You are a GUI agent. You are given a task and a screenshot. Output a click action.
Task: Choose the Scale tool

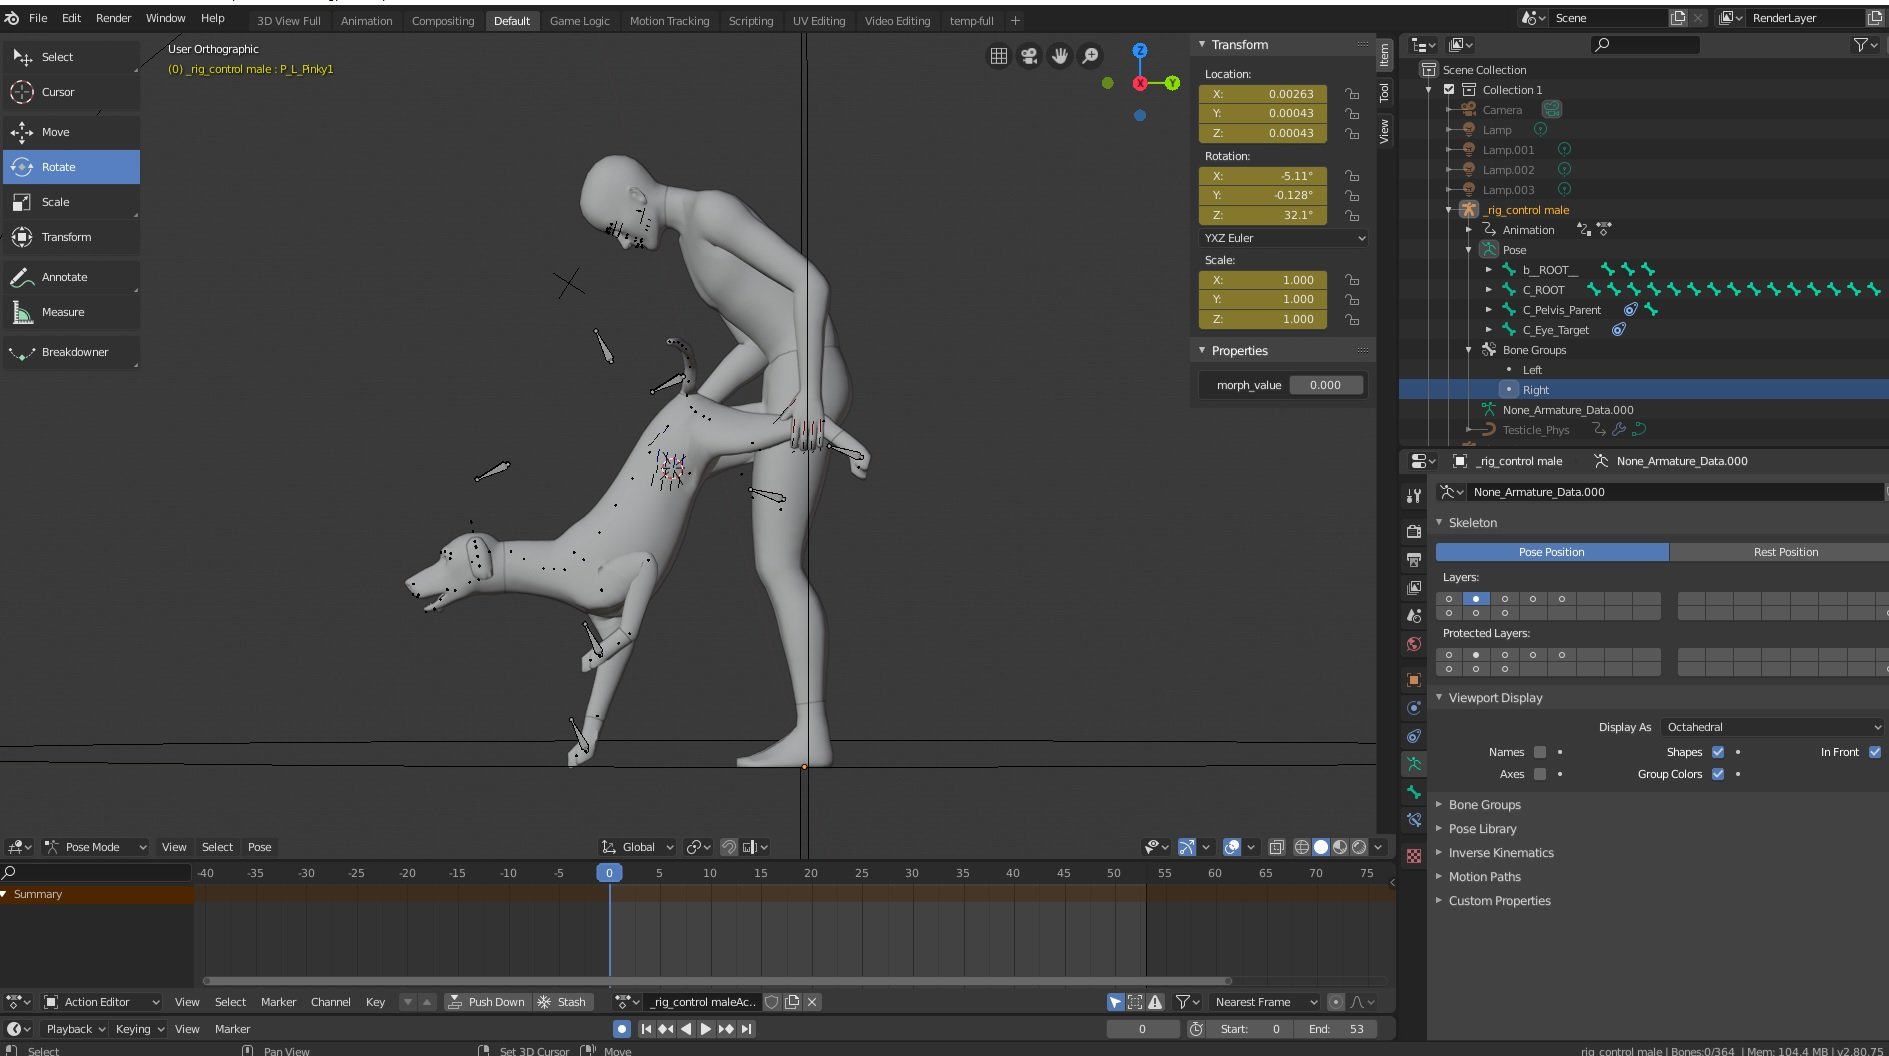70,202
